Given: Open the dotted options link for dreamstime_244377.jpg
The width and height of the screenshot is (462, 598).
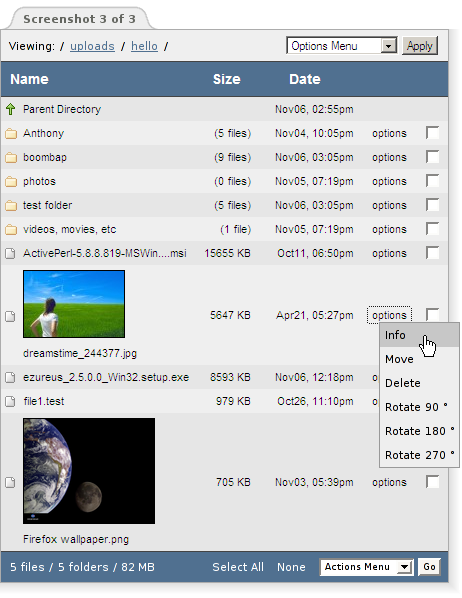Looking at the screenshot, I should (x=389, y=315).
